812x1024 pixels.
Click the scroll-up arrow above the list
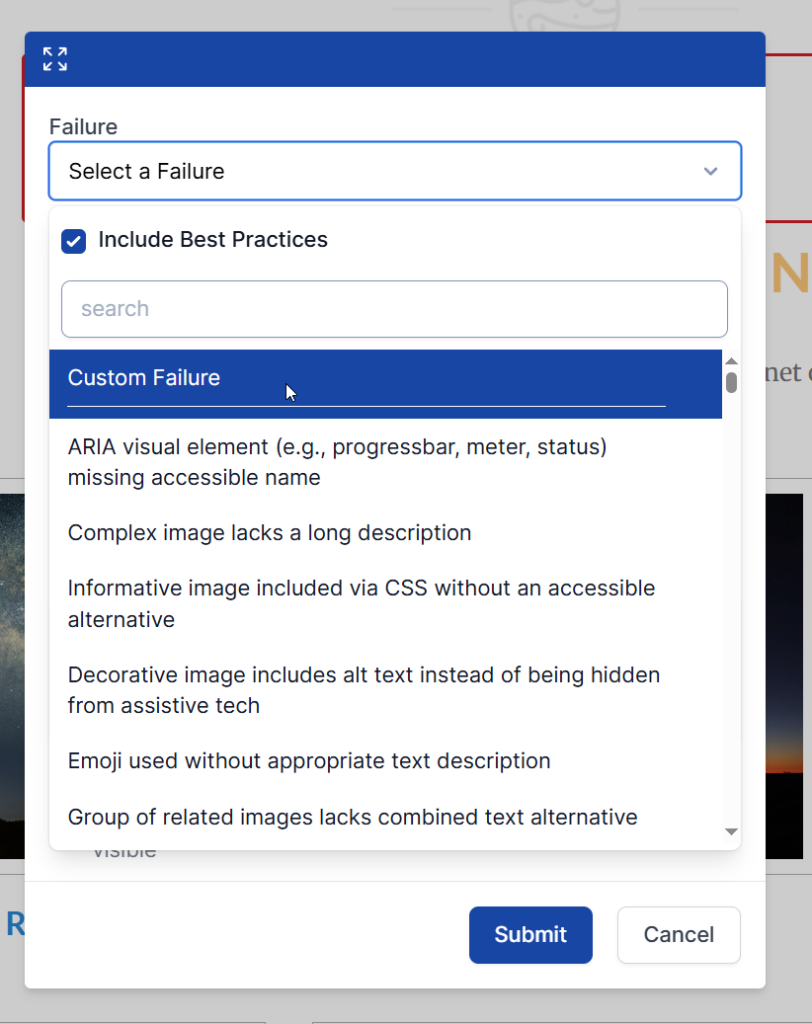(731, 358)
